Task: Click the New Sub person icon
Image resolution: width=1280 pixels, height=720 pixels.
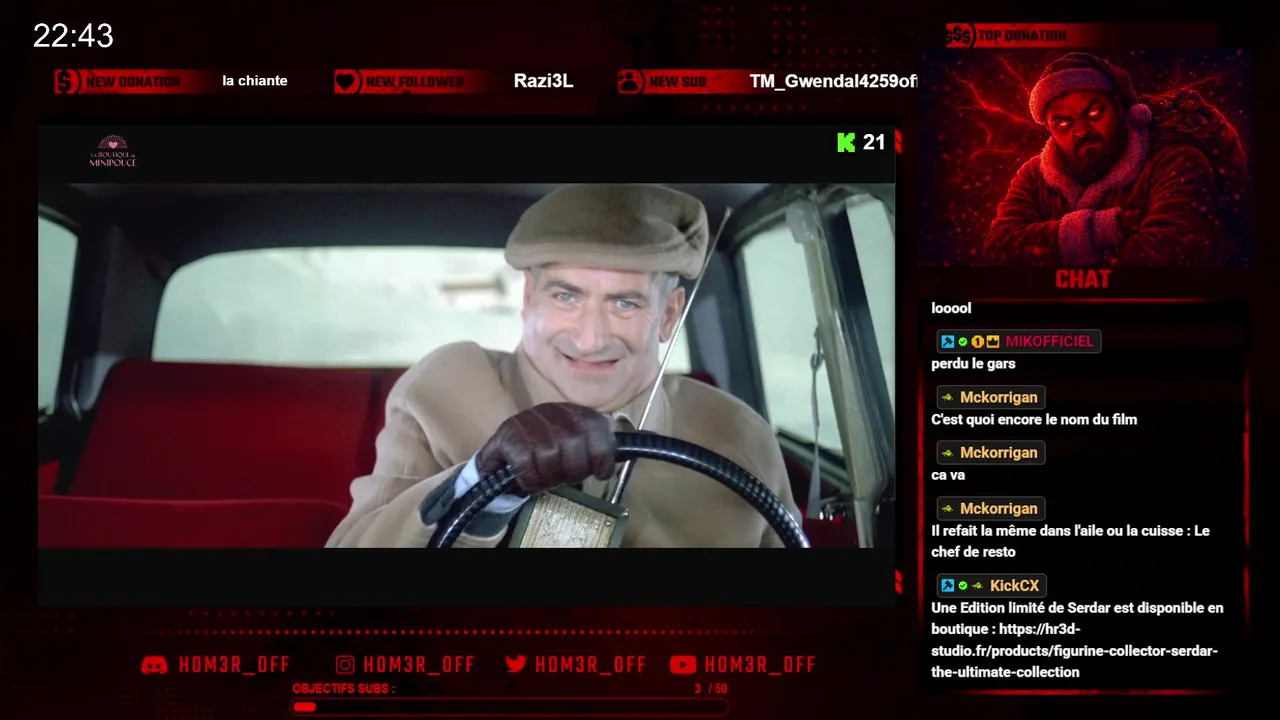Action: pos(630,81)
